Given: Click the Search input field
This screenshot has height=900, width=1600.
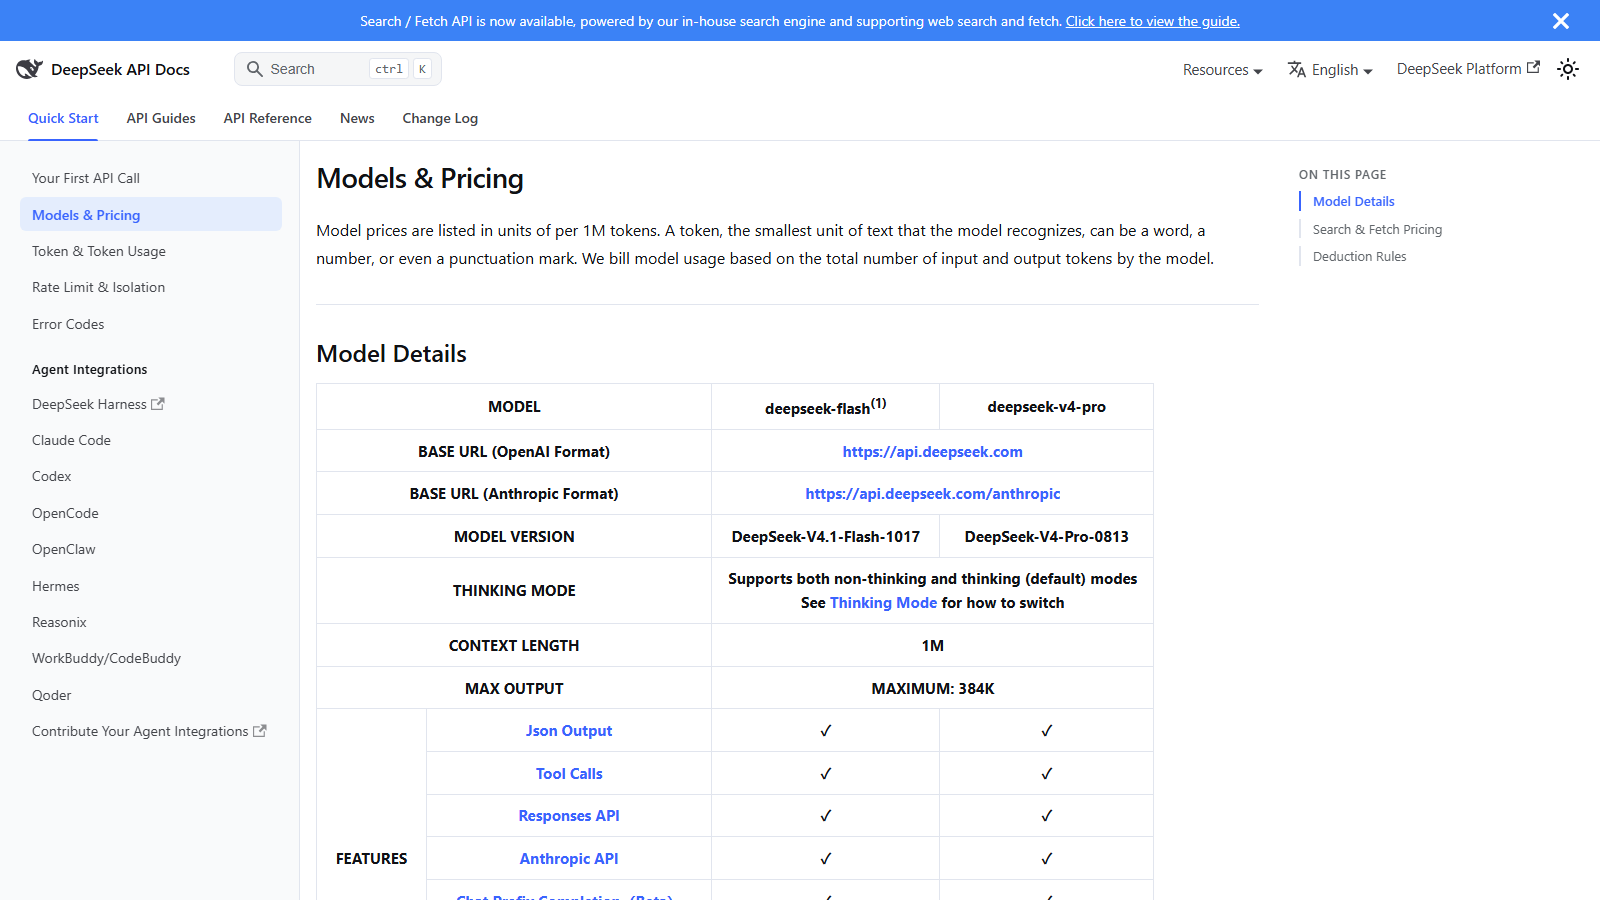Looking at the screenshot, I should (x=338, y=69).
